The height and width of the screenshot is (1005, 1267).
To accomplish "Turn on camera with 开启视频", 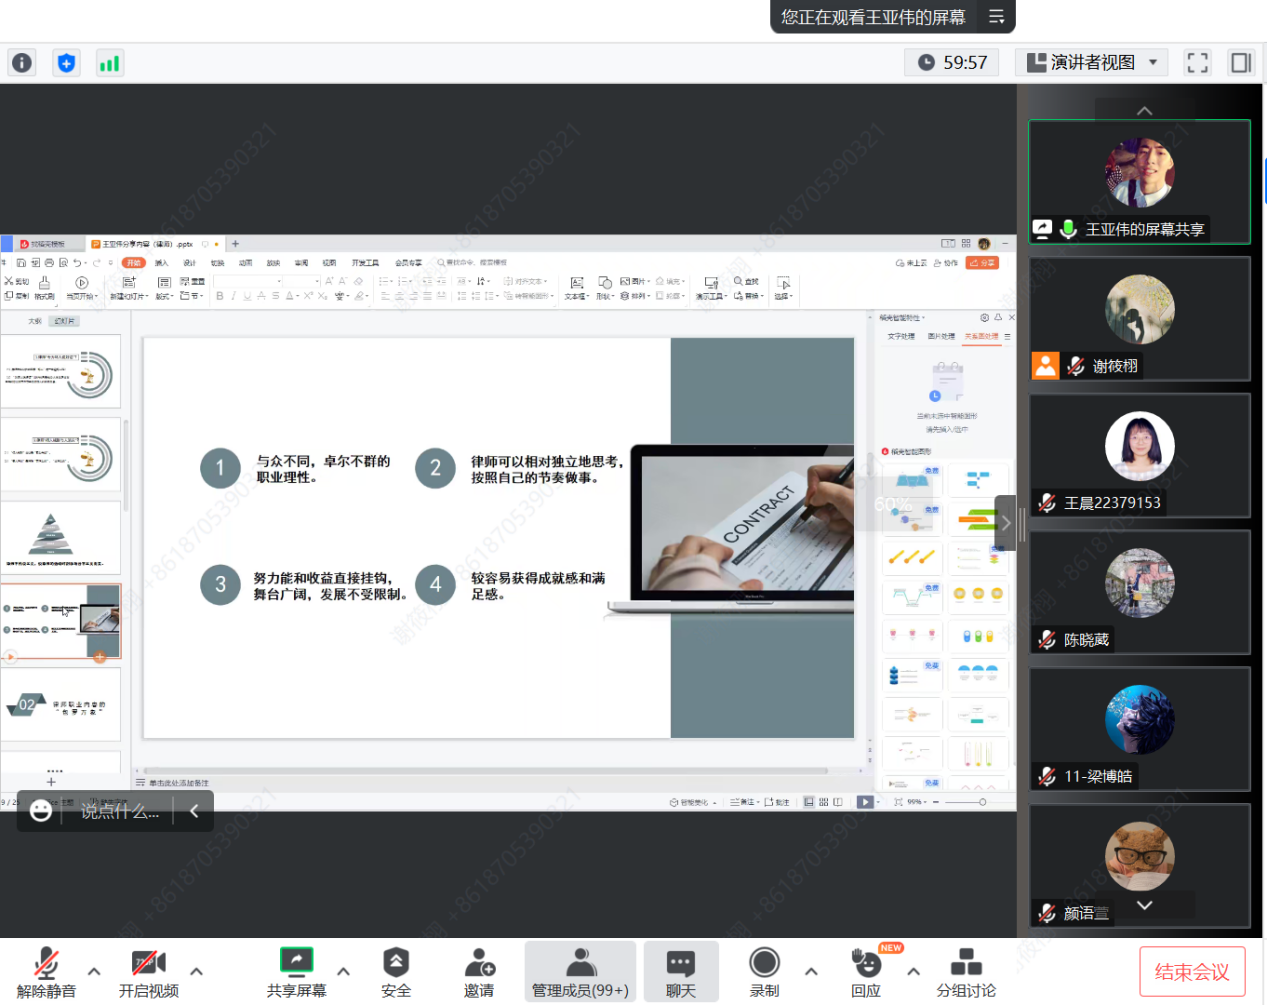I will (x=149, y=972).
